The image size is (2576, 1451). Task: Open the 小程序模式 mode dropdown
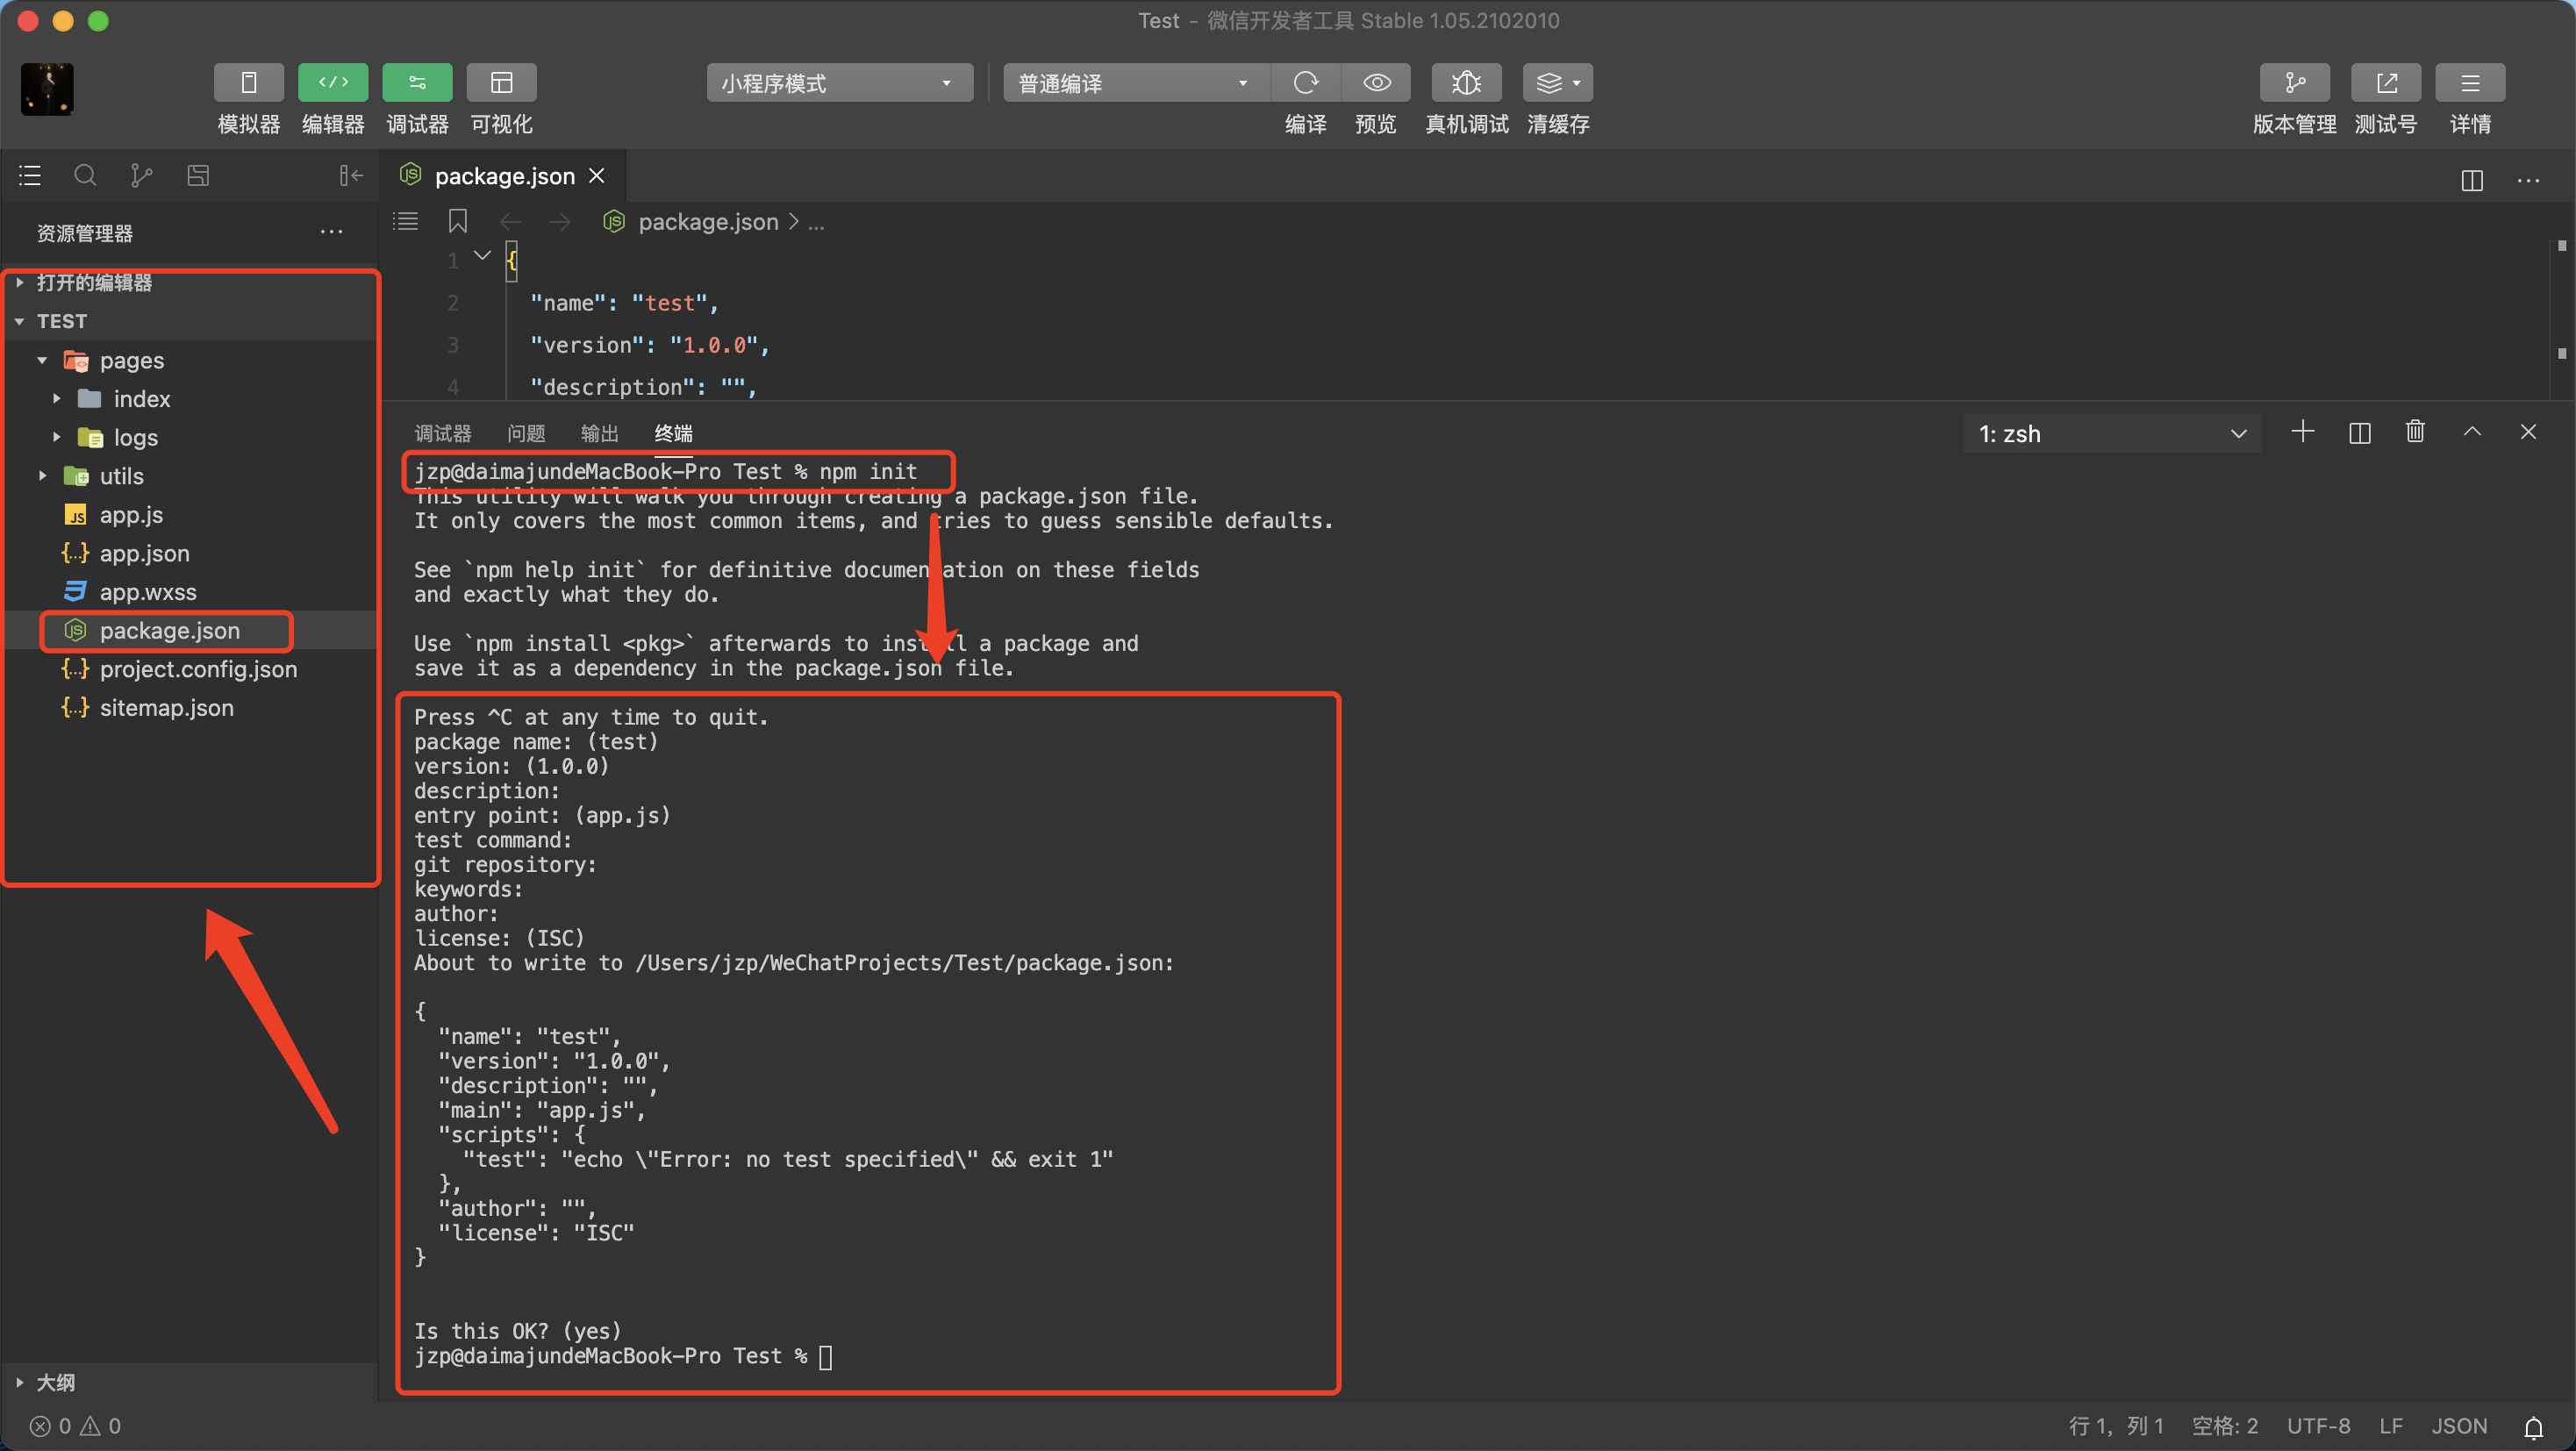pos(839,83)
